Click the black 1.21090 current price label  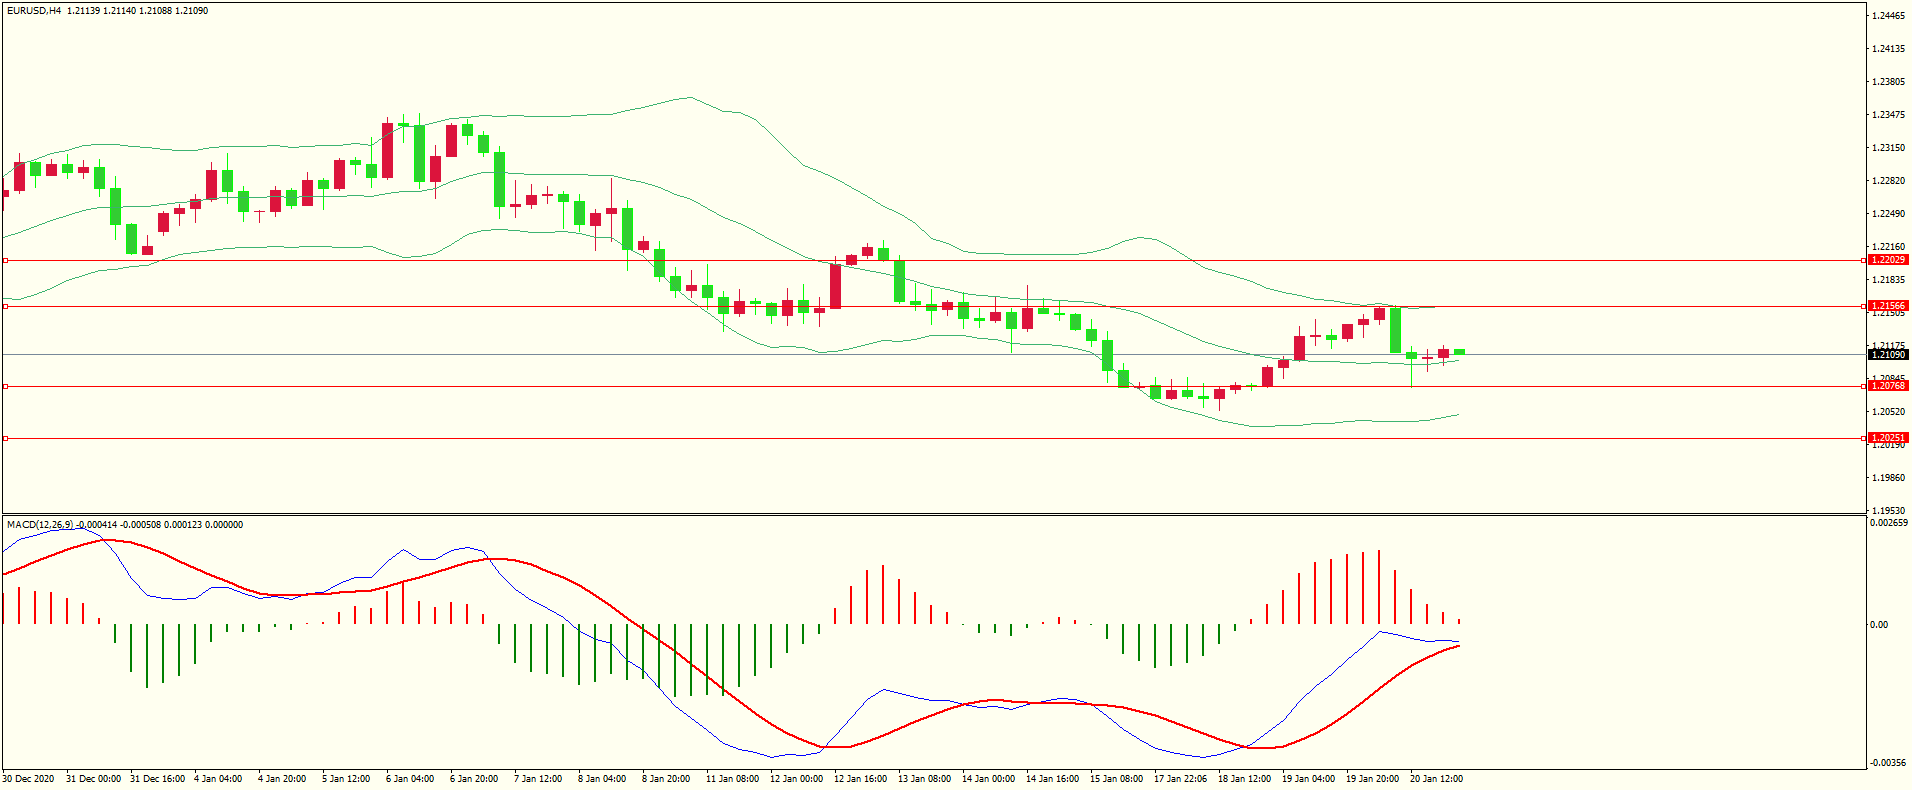point(1888,355)
